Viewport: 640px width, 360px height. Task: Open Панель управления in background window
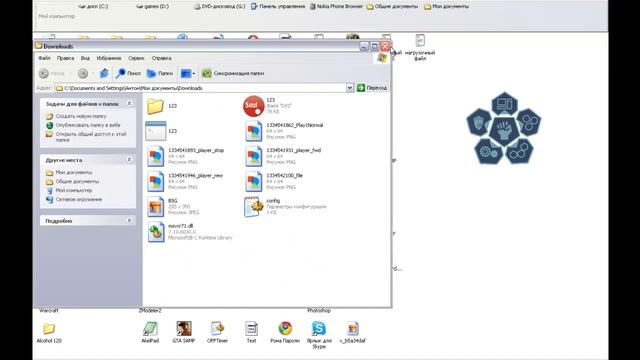[x=278, y=7]
